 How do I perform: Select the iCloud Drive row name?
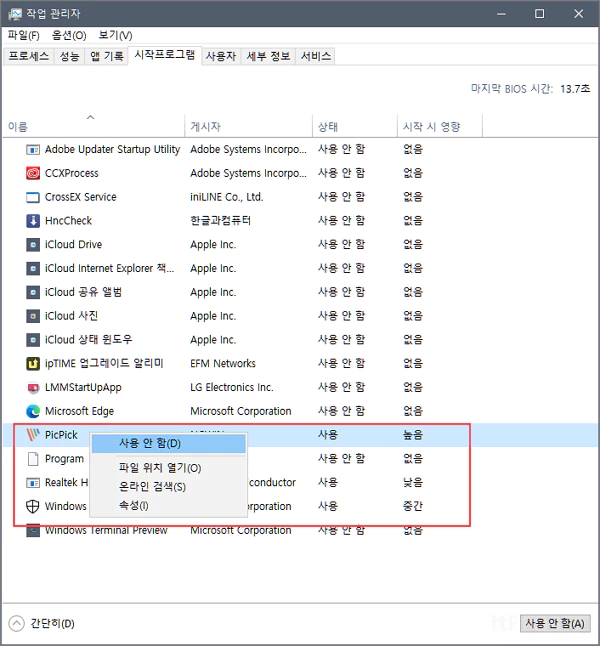73,245
